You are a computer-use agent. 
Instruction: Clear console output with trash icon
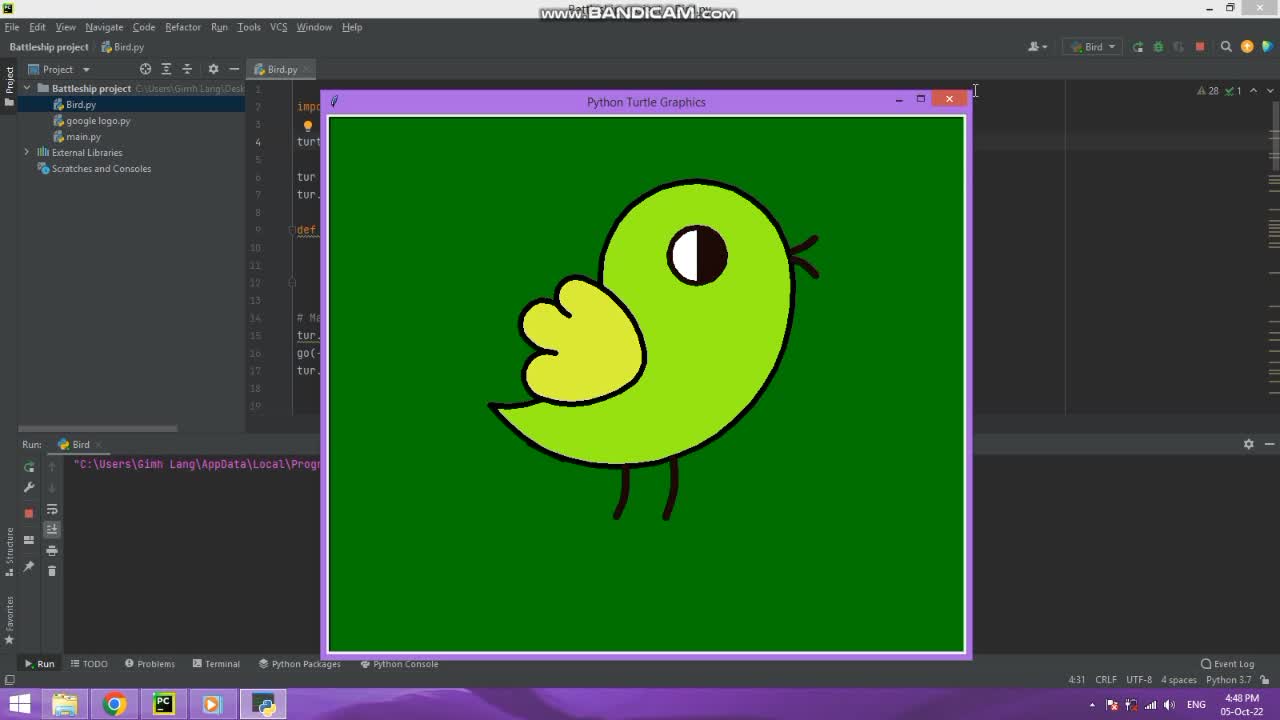coord(52,571)
